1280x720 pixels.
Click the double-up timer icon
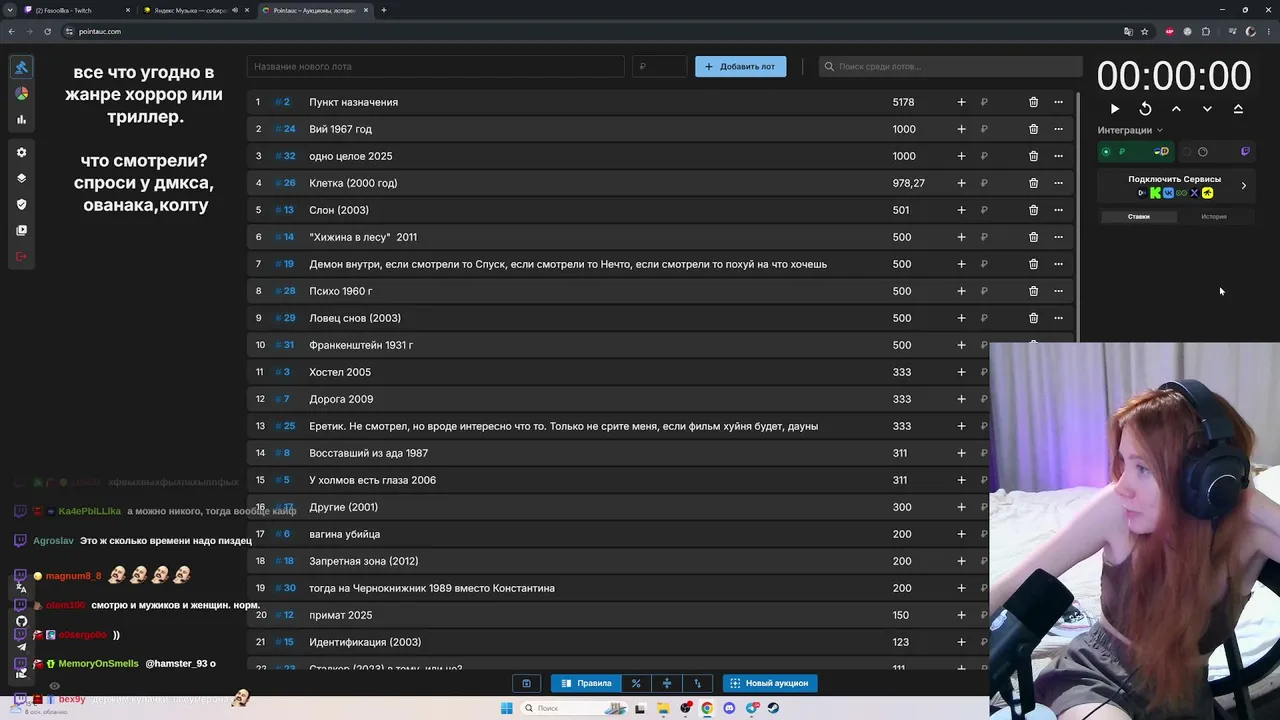click(x=1238, y=109)
